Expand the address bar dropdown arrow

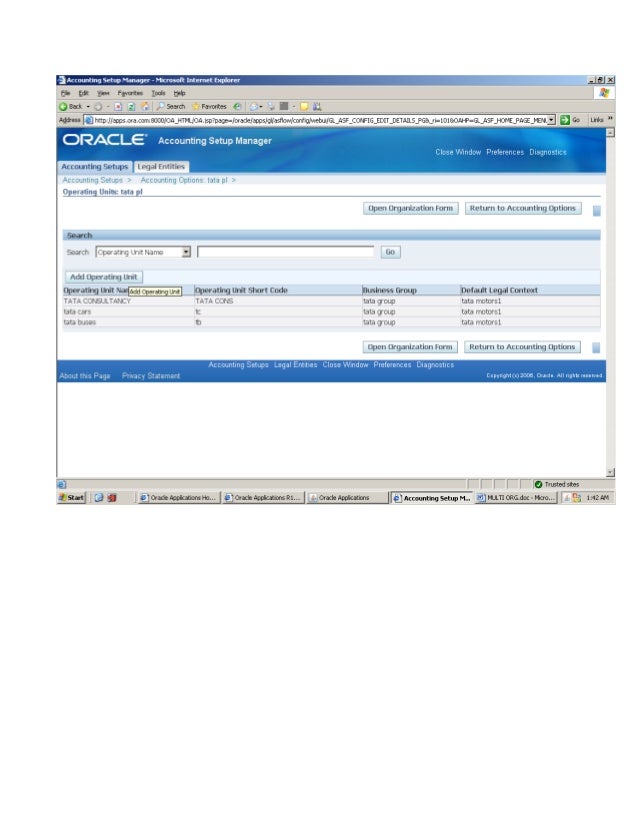tap(551, 120)
